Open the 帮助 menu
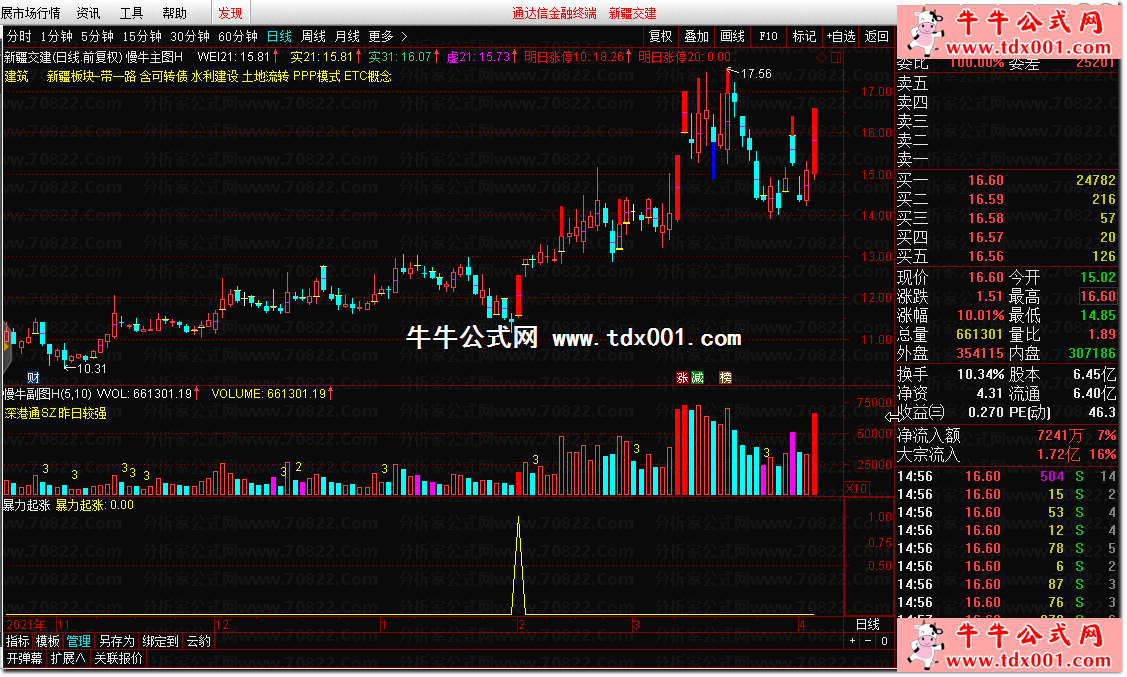The width and height of the screenshot is (1127, 677). click(175, 13)
